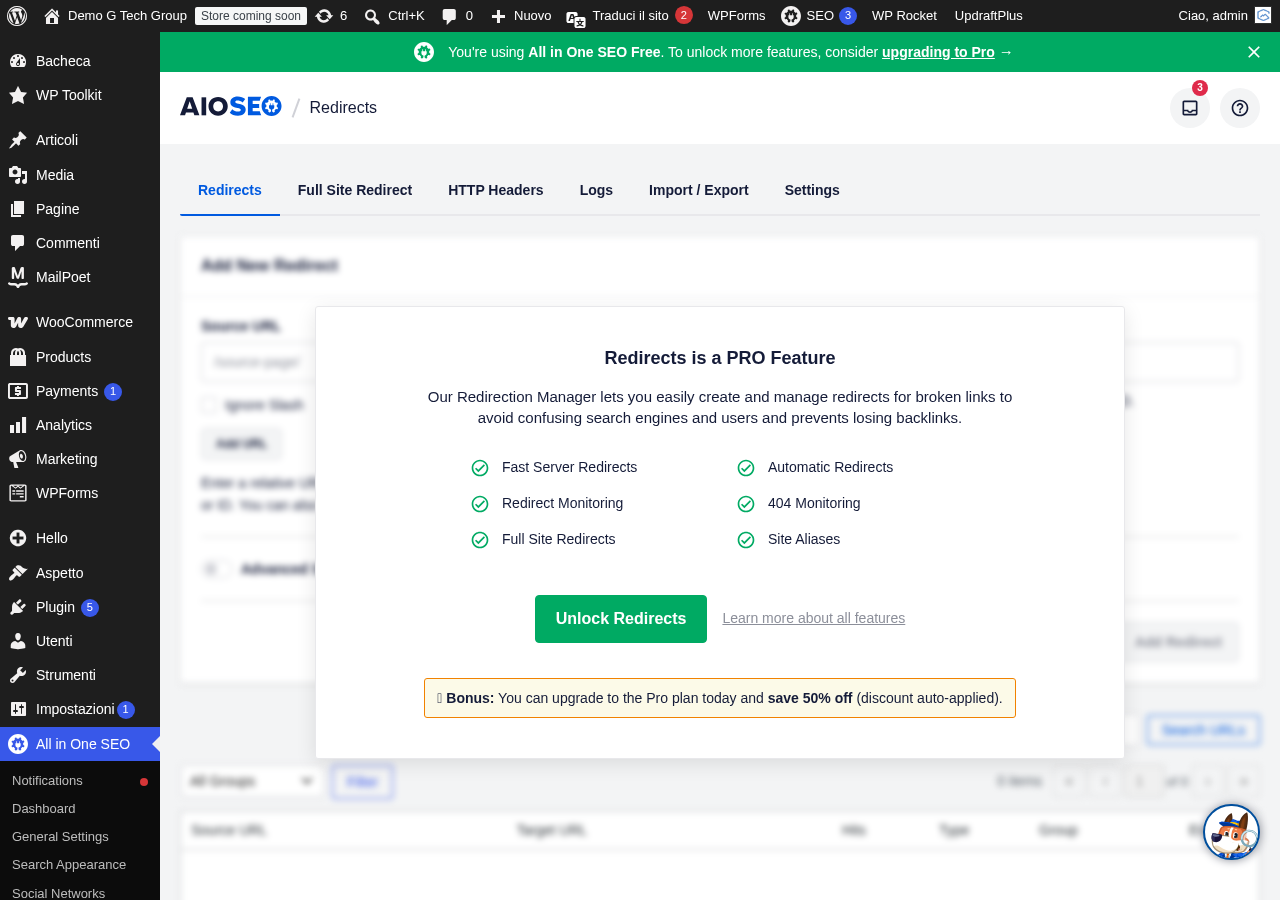Switch to the Redirects tab
Viewport: 1280px width, 900px height.
pos(230,190)
